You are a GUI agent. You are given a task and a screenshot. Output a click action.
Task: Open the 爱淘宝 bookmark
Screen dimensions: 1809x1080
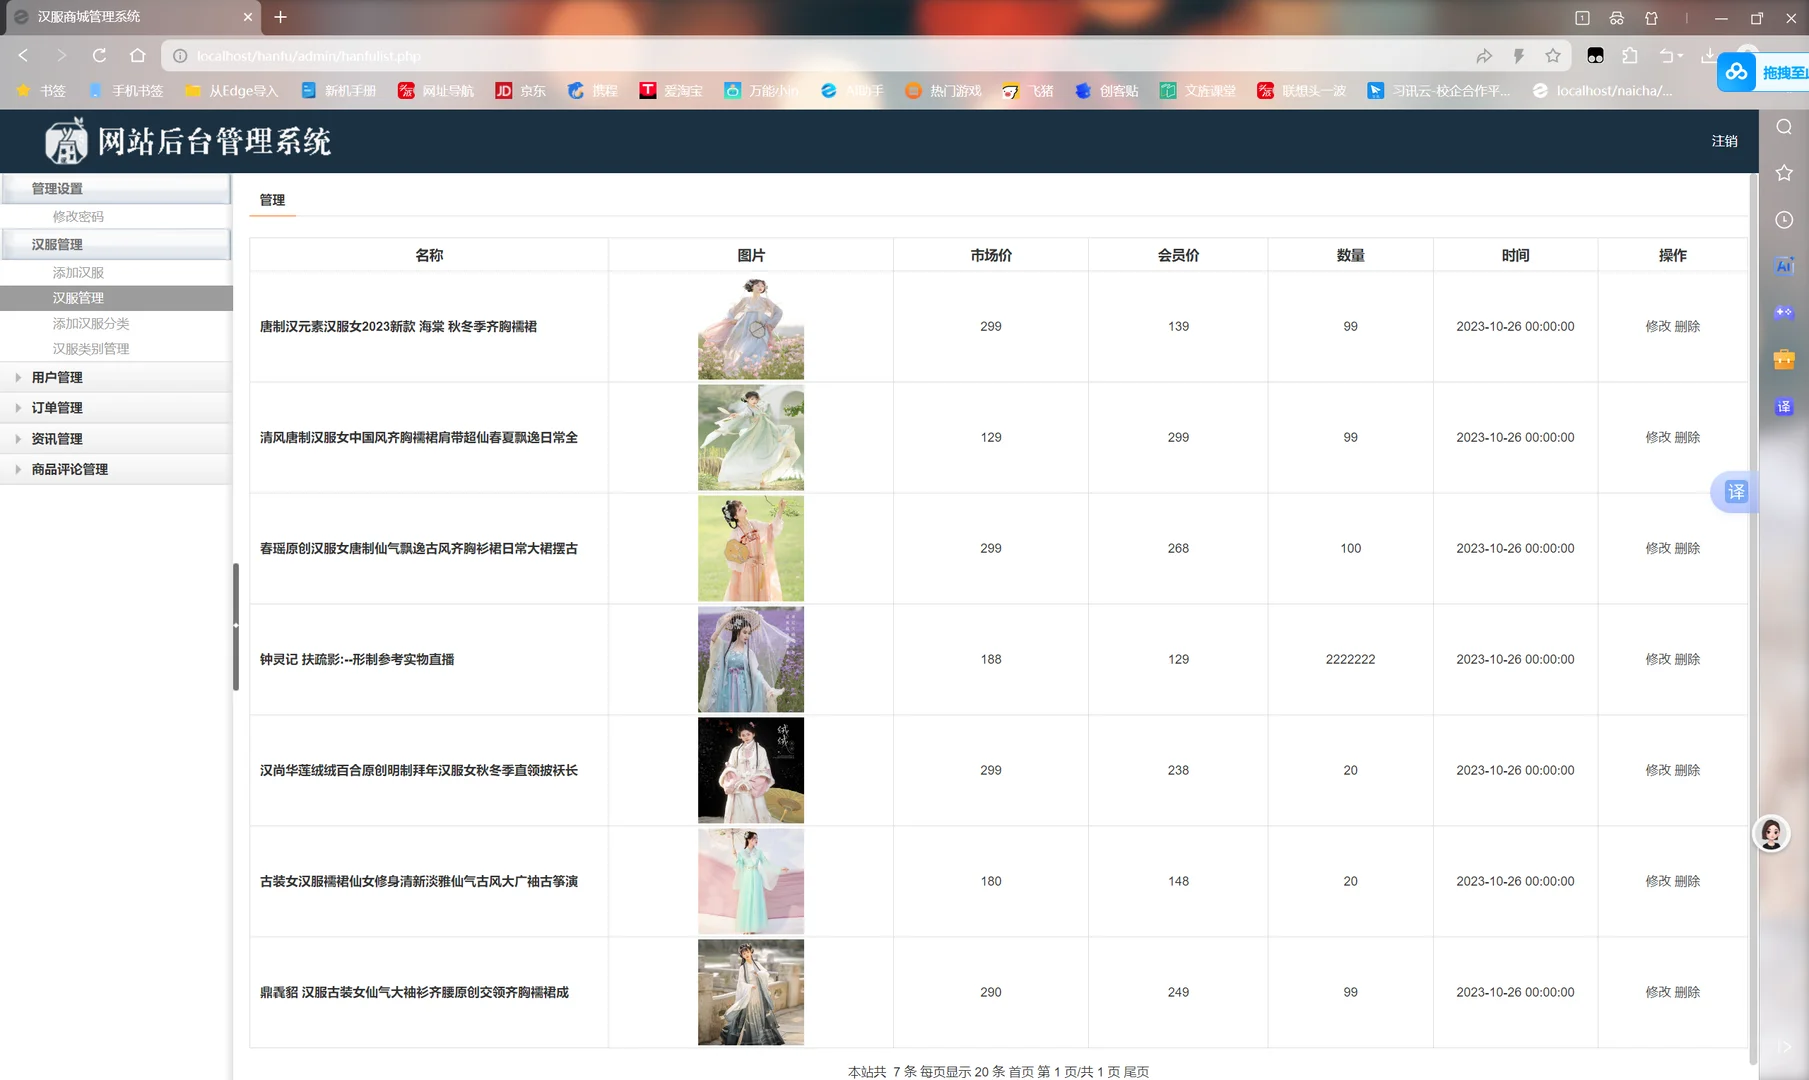(671, 91)
